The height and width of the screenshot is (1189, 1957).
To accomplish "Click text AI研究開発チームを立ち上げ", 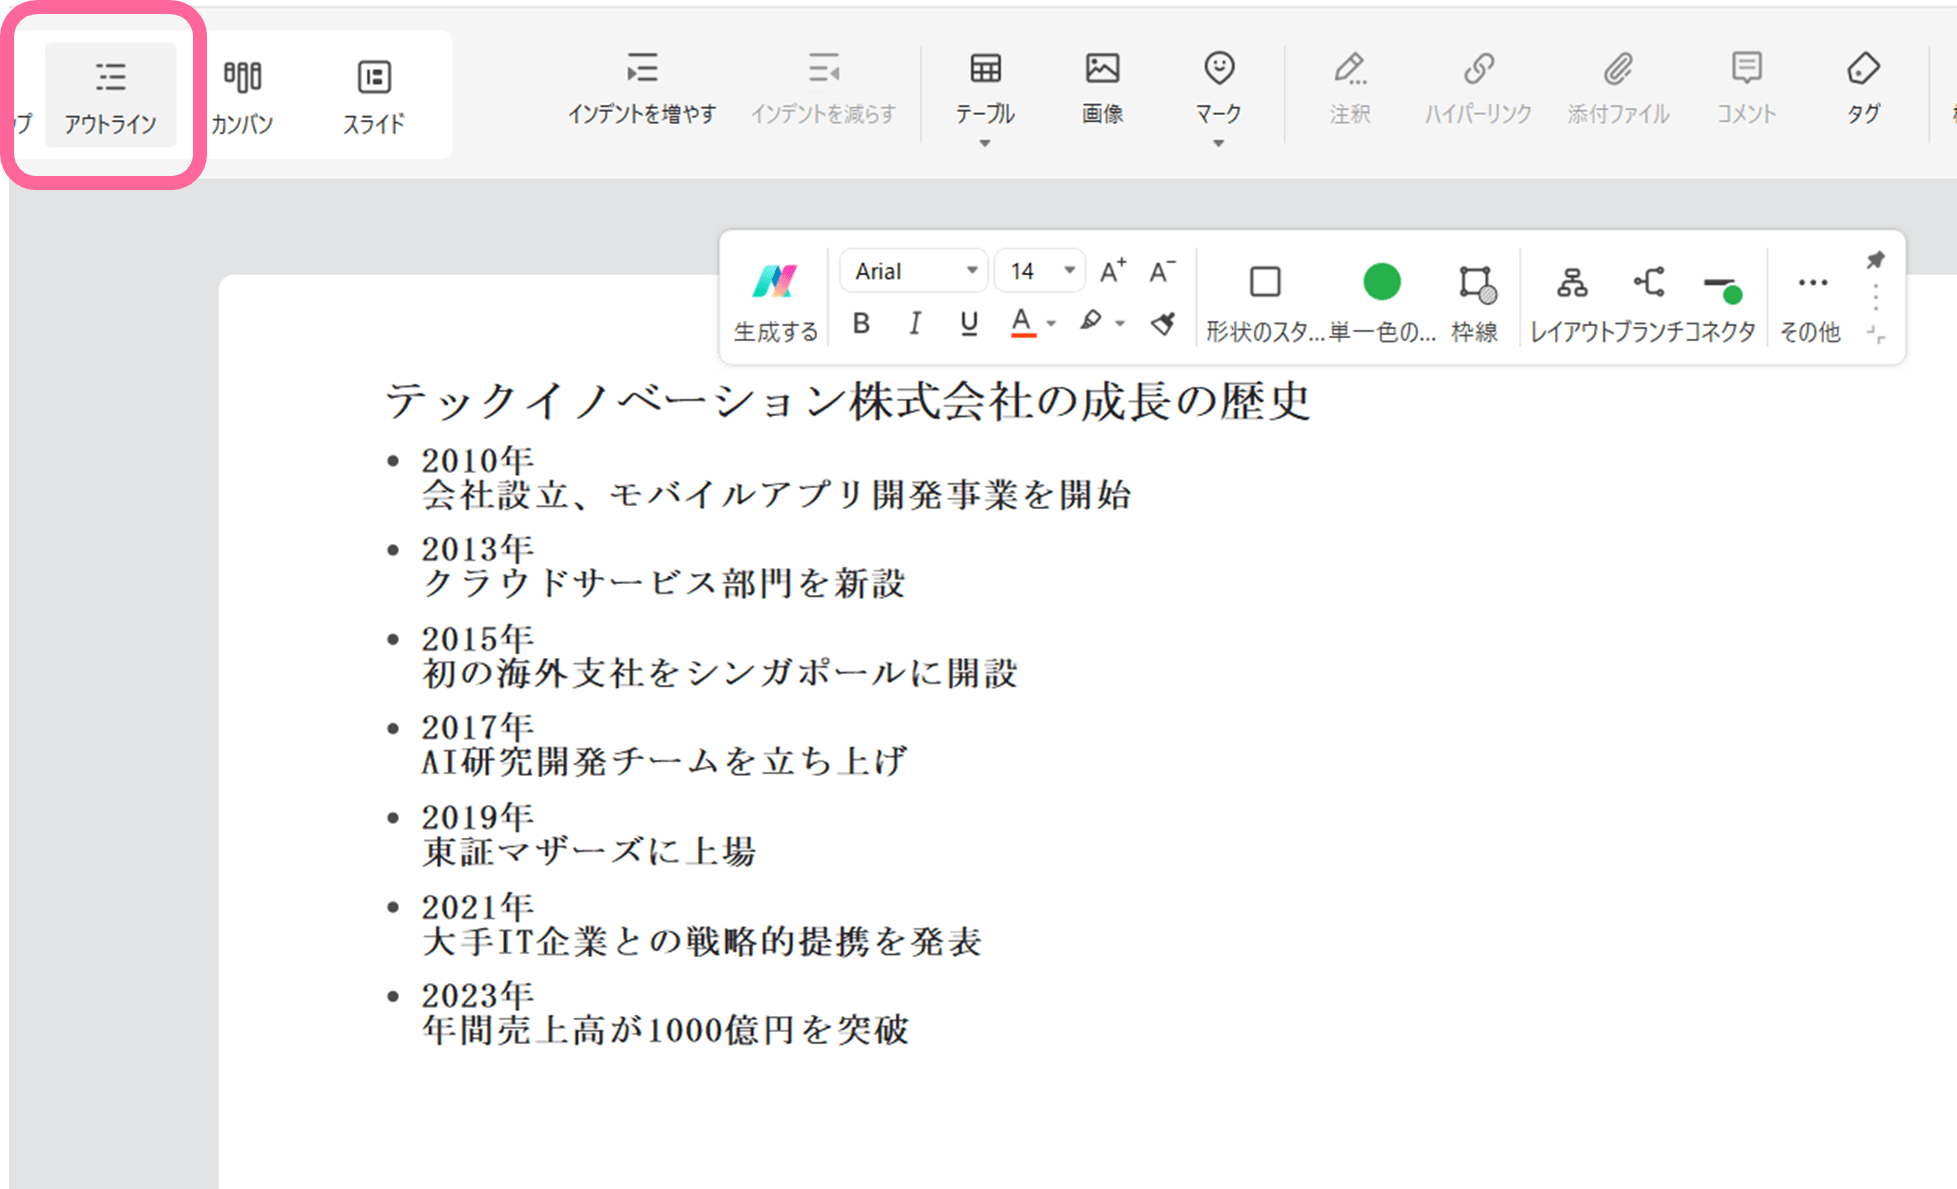I will 664,761.
